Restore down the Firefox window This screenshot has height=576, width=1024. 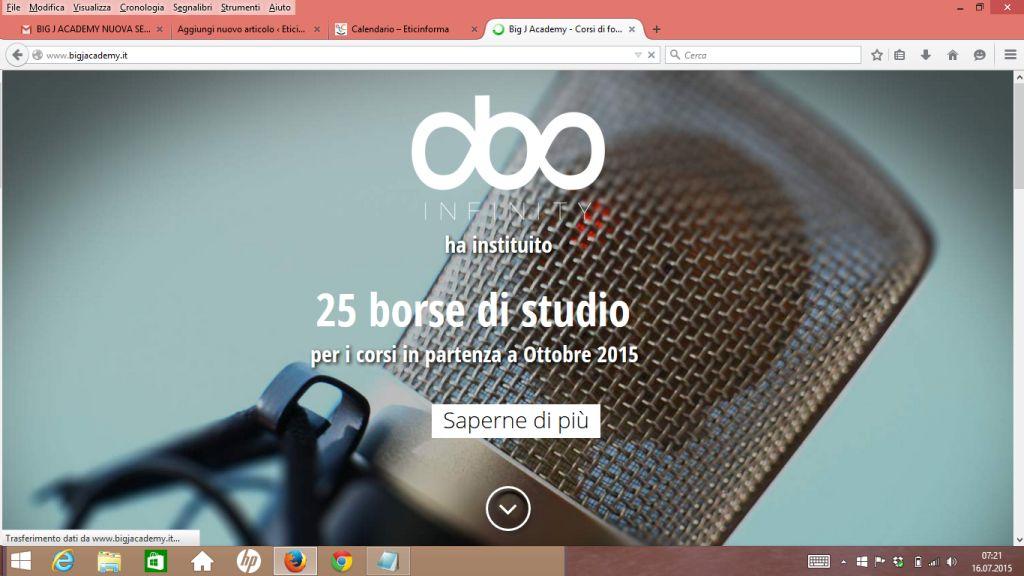[980, 8]
